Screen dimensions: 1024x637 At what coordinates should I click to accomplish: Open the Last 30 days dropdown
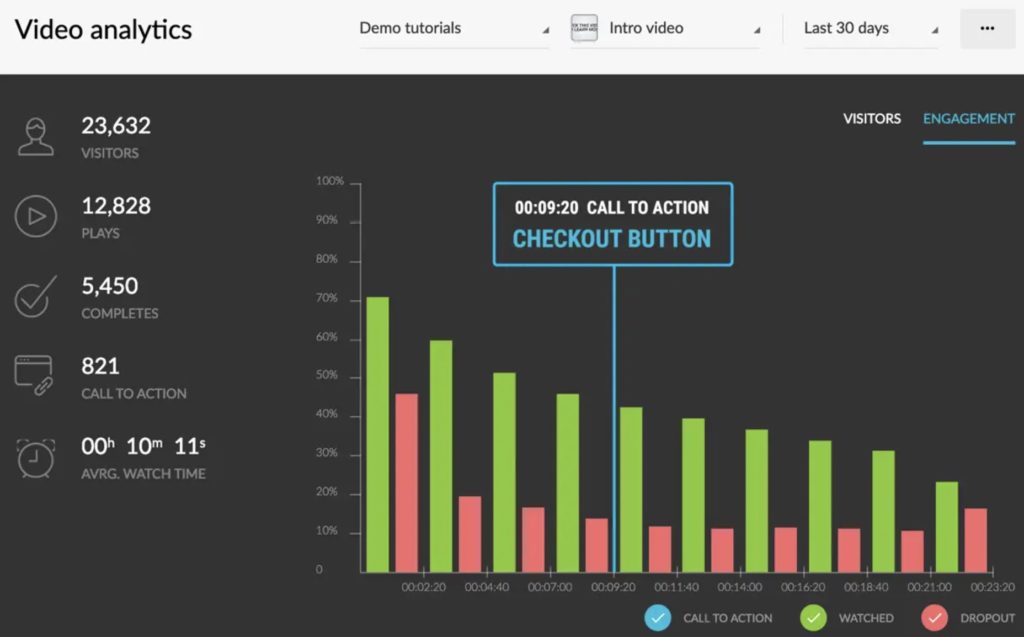pyautogui.click(x=871, y=29)
